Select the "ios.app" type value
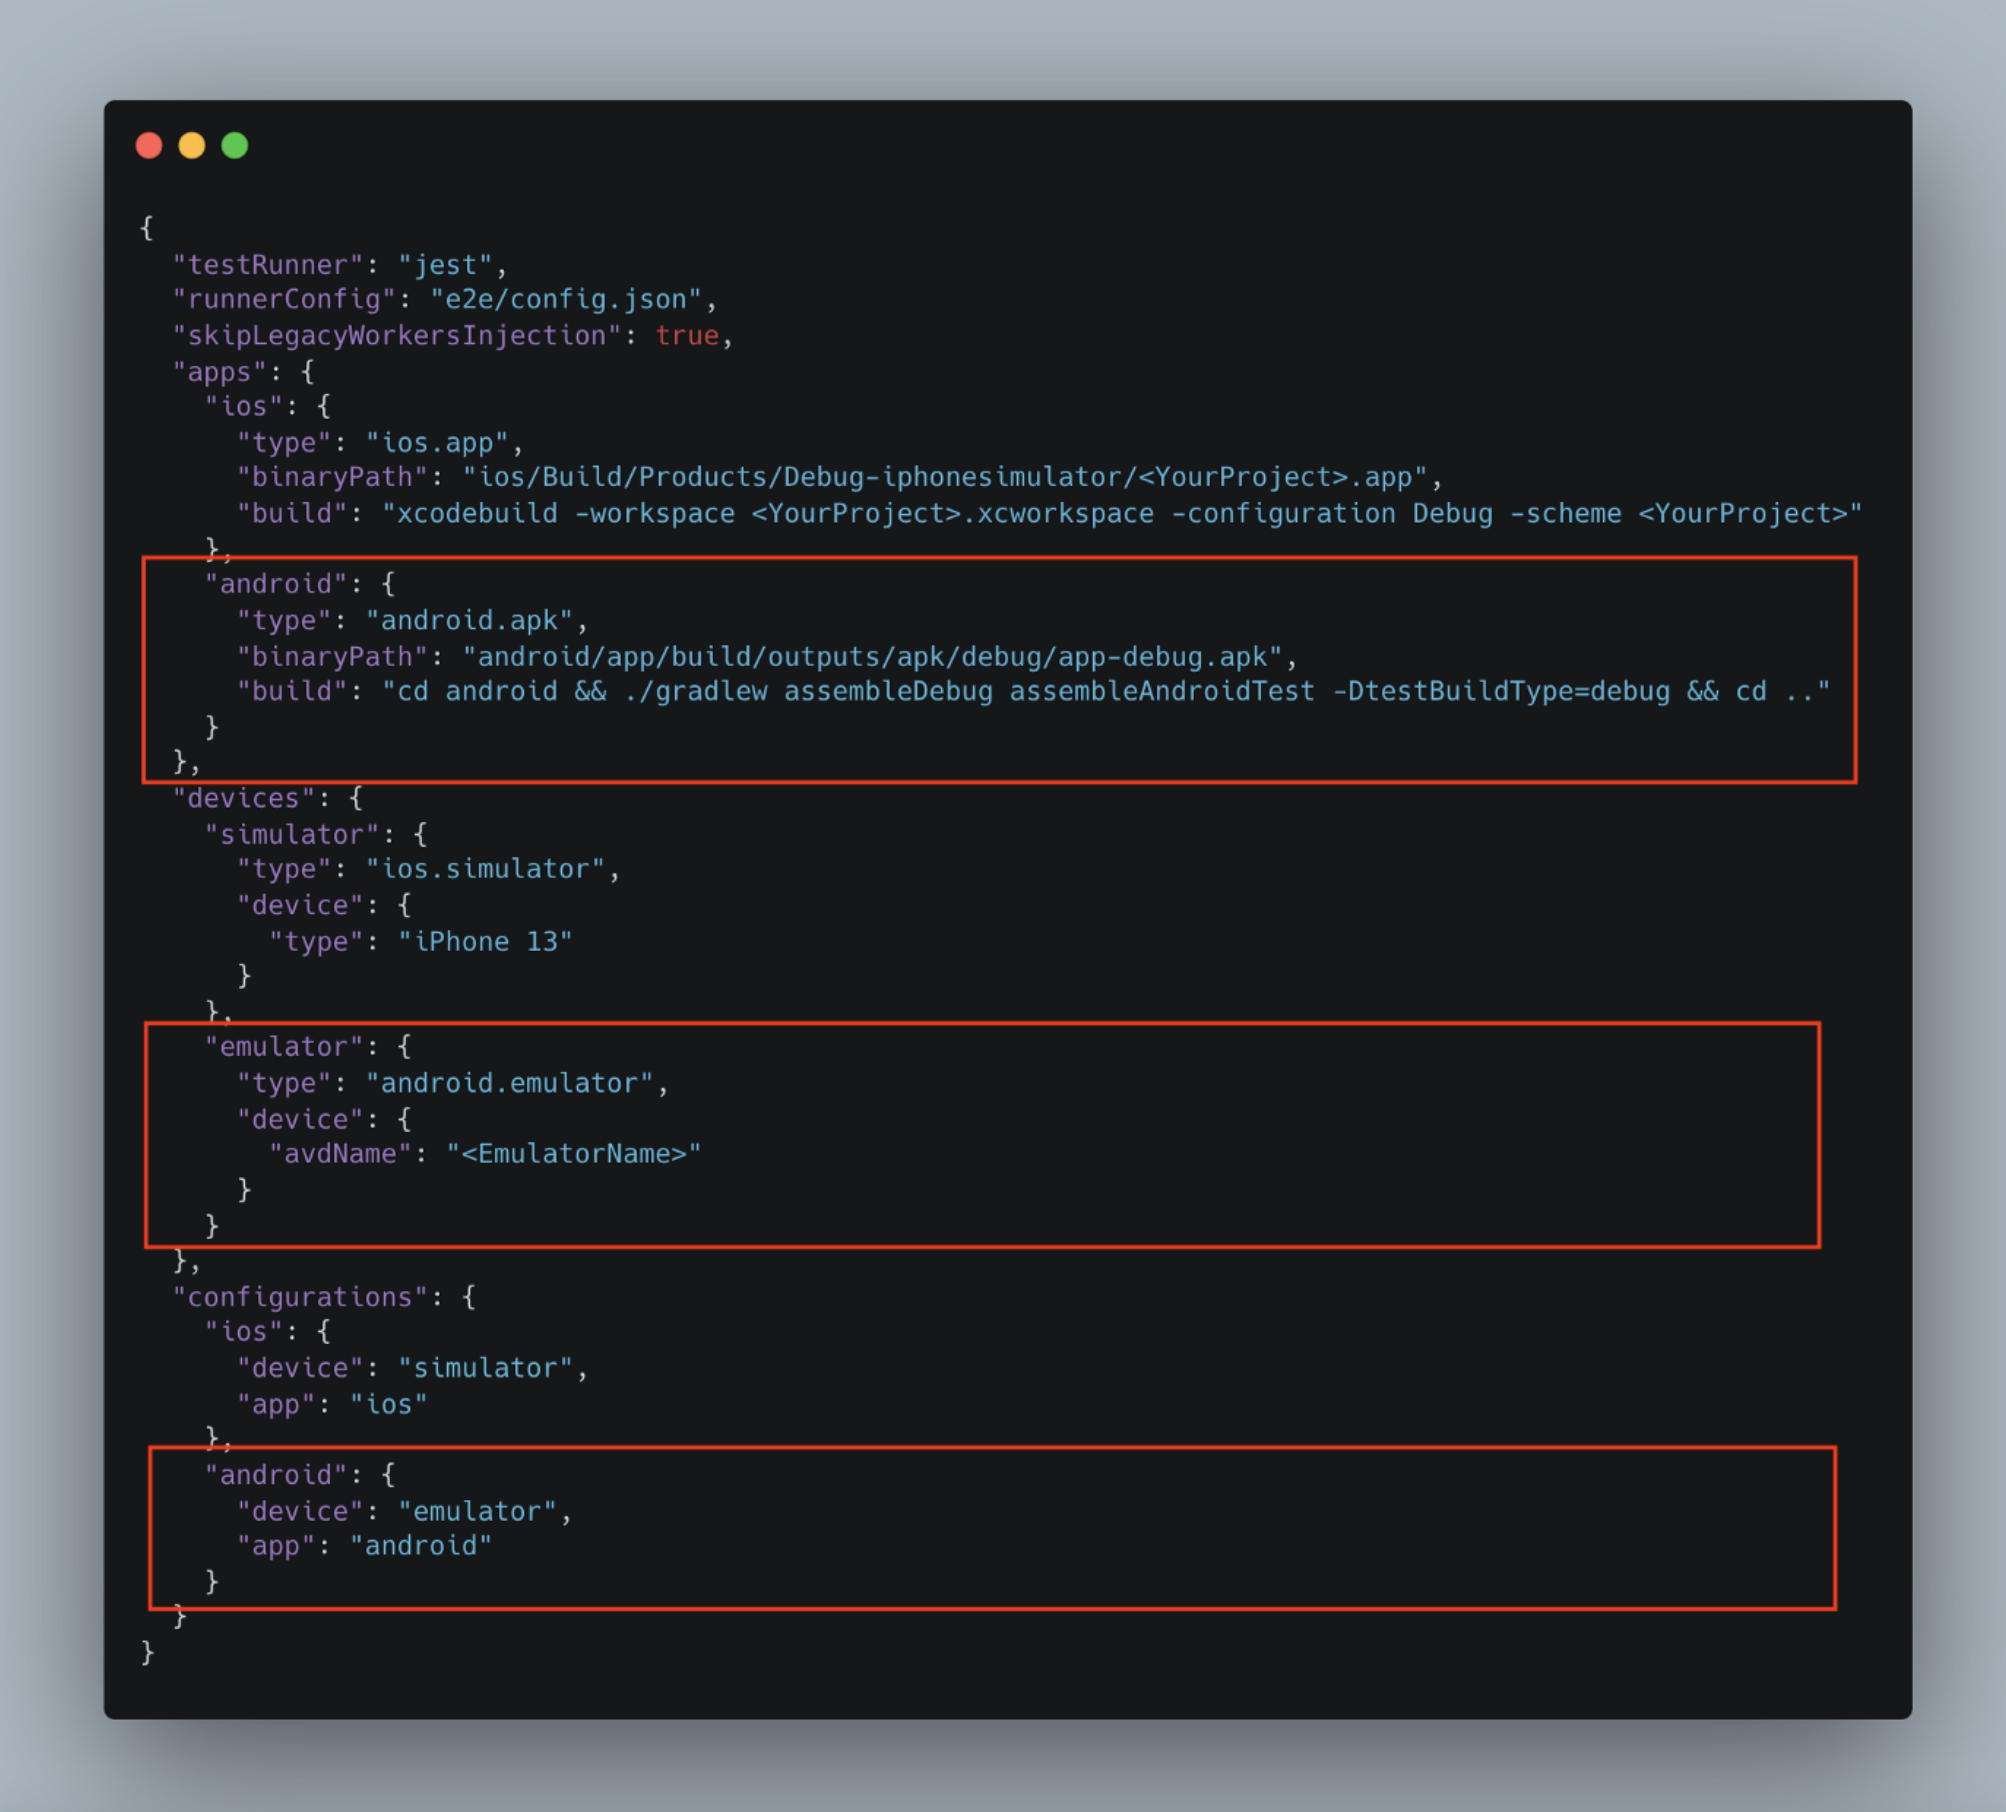Viewport: 2006px width, 1812px height. pos(437,443)
